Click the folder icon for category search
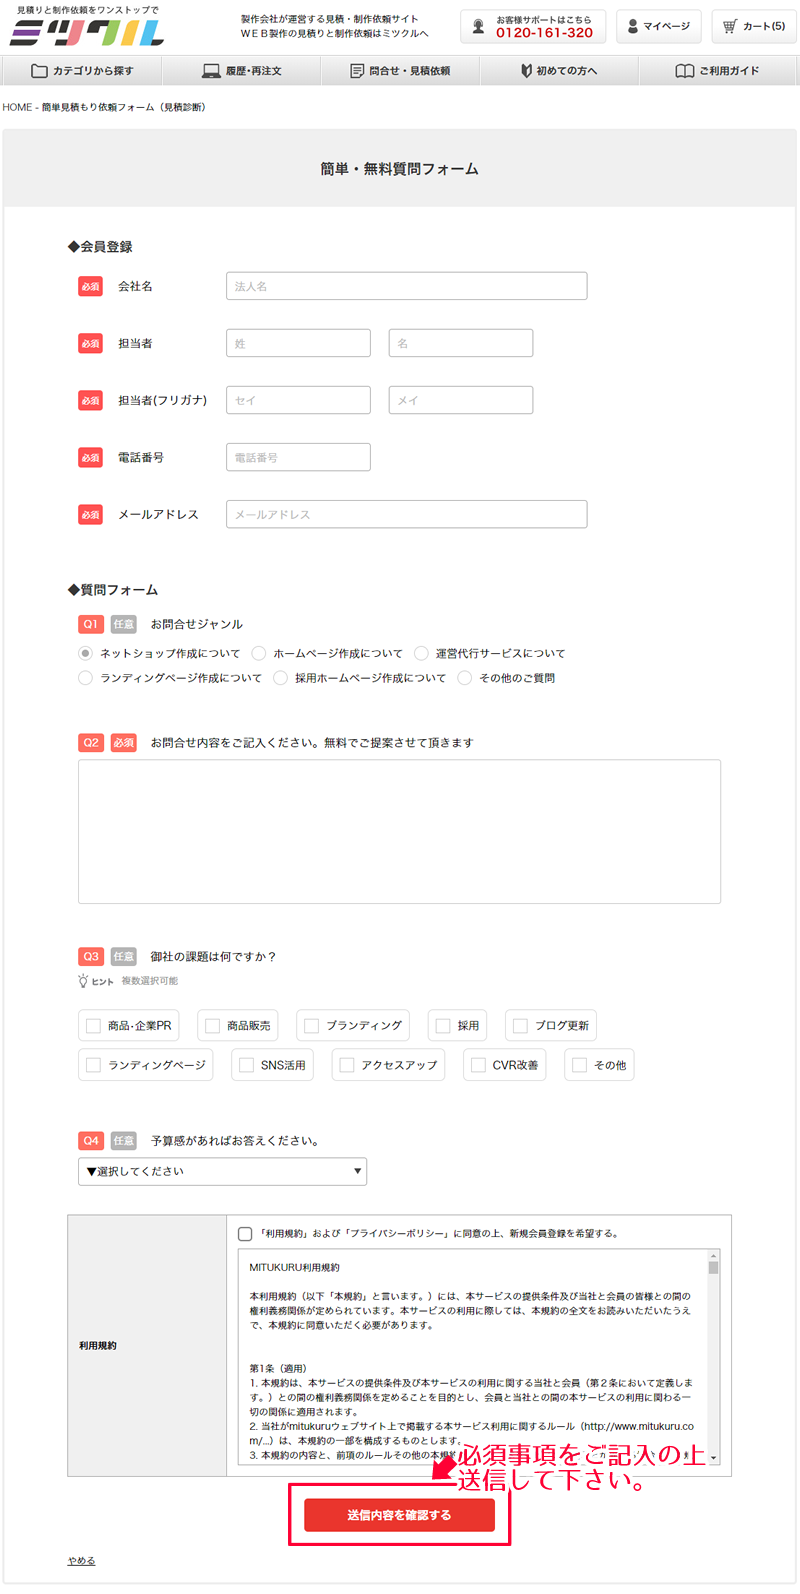 [39, 71]
